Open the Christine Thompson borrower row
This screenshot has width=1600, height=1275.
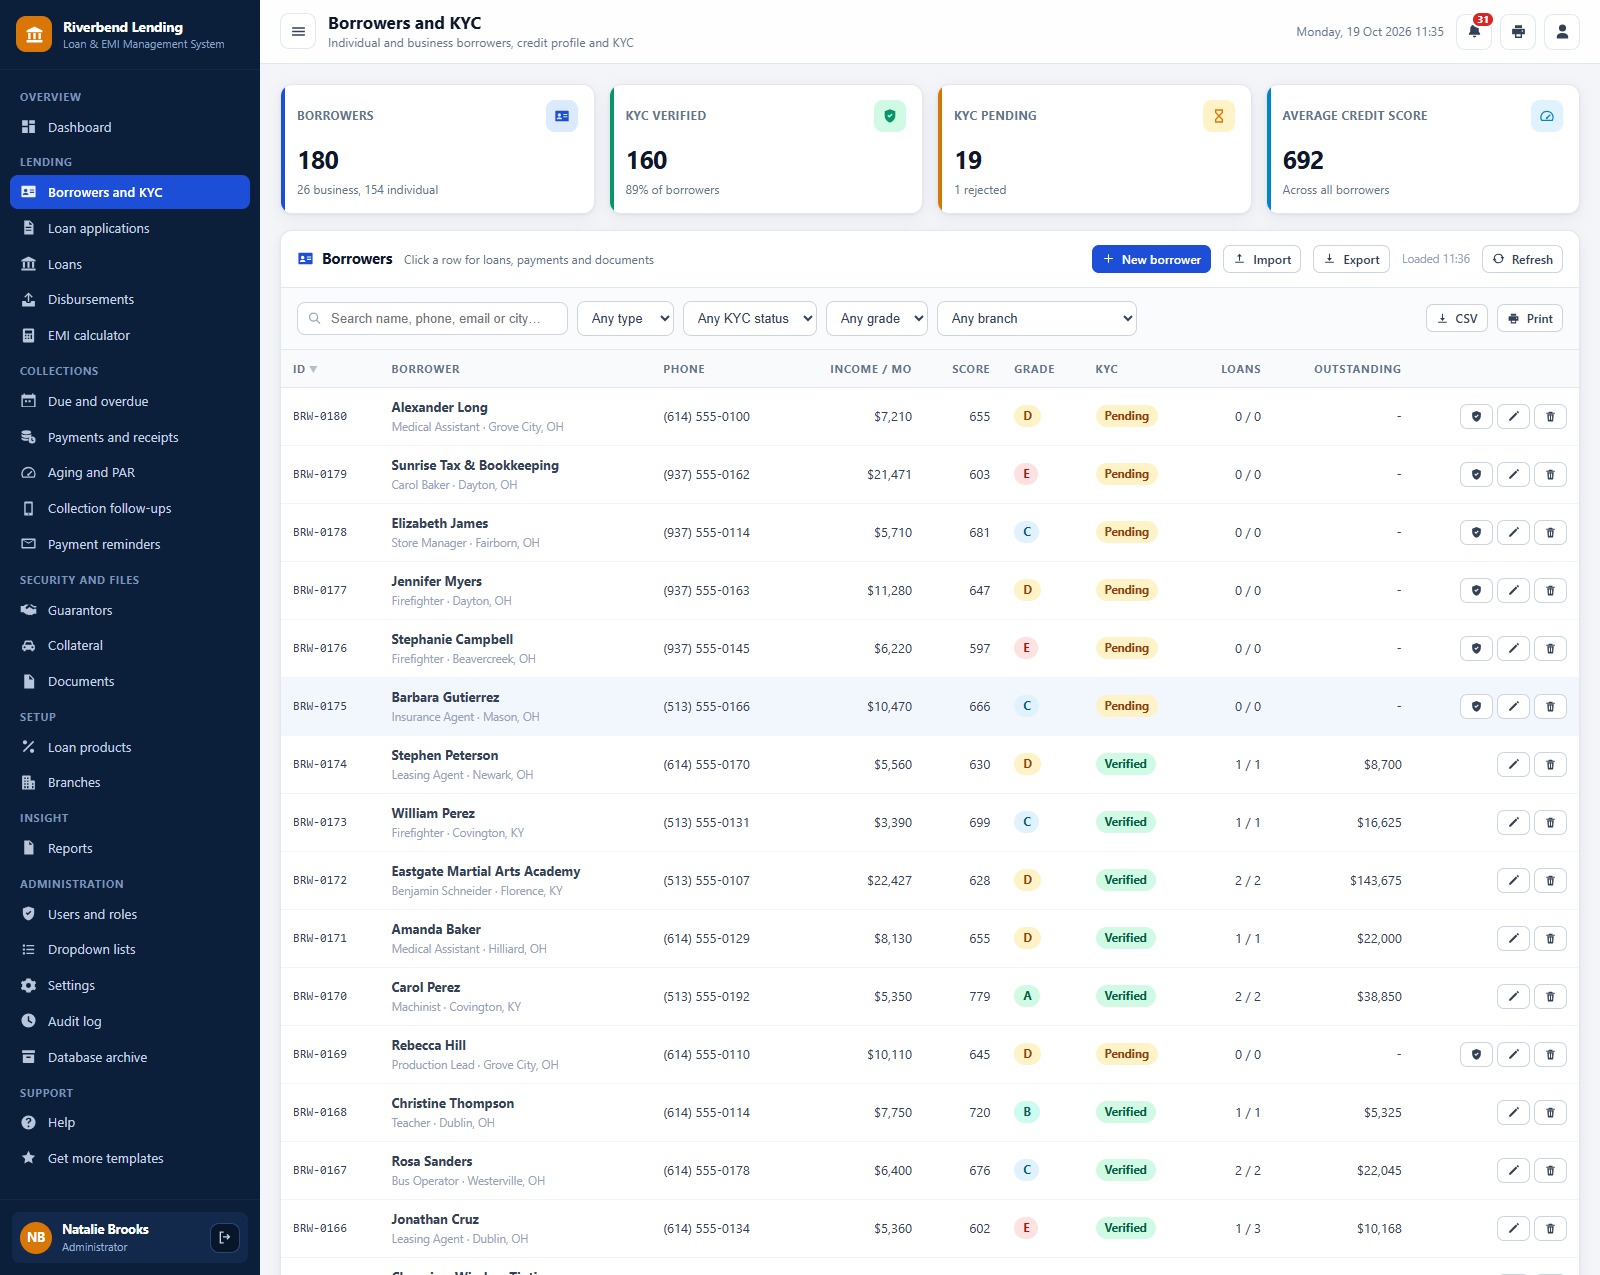click(929, 1112)
